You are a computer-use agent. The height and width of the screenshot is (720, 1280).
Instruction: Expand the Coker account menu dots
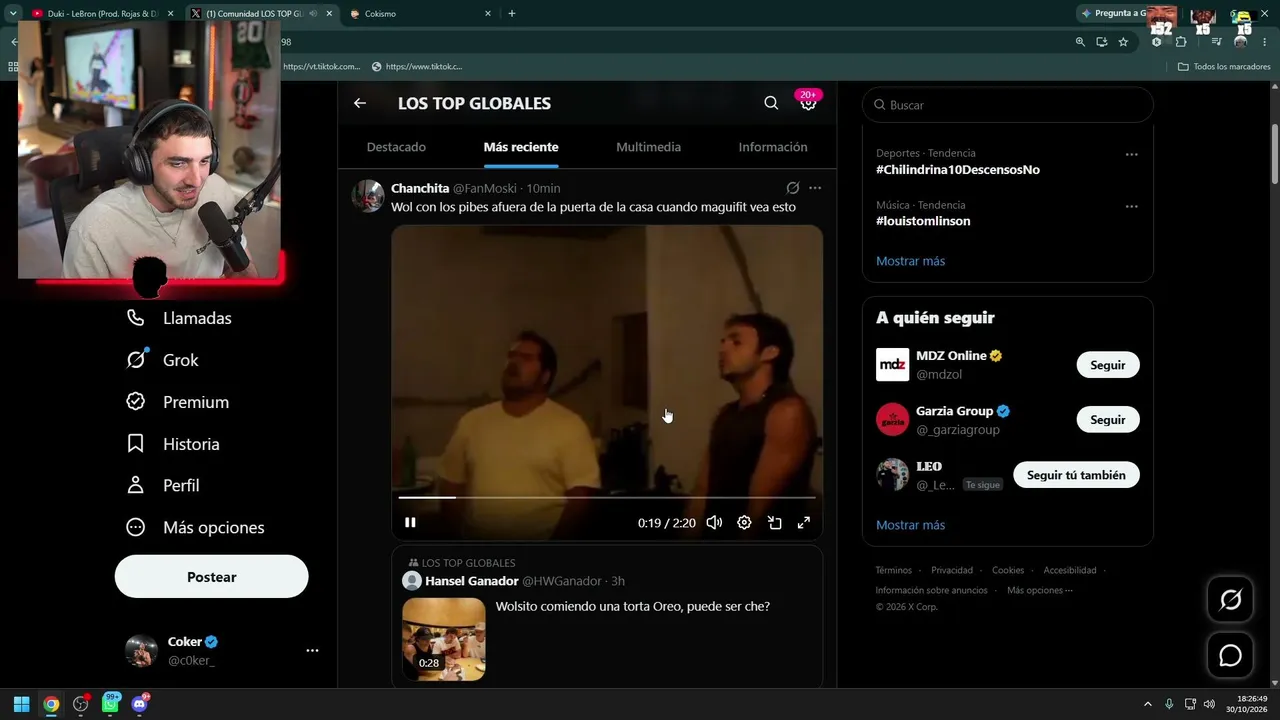click(312, 651)
